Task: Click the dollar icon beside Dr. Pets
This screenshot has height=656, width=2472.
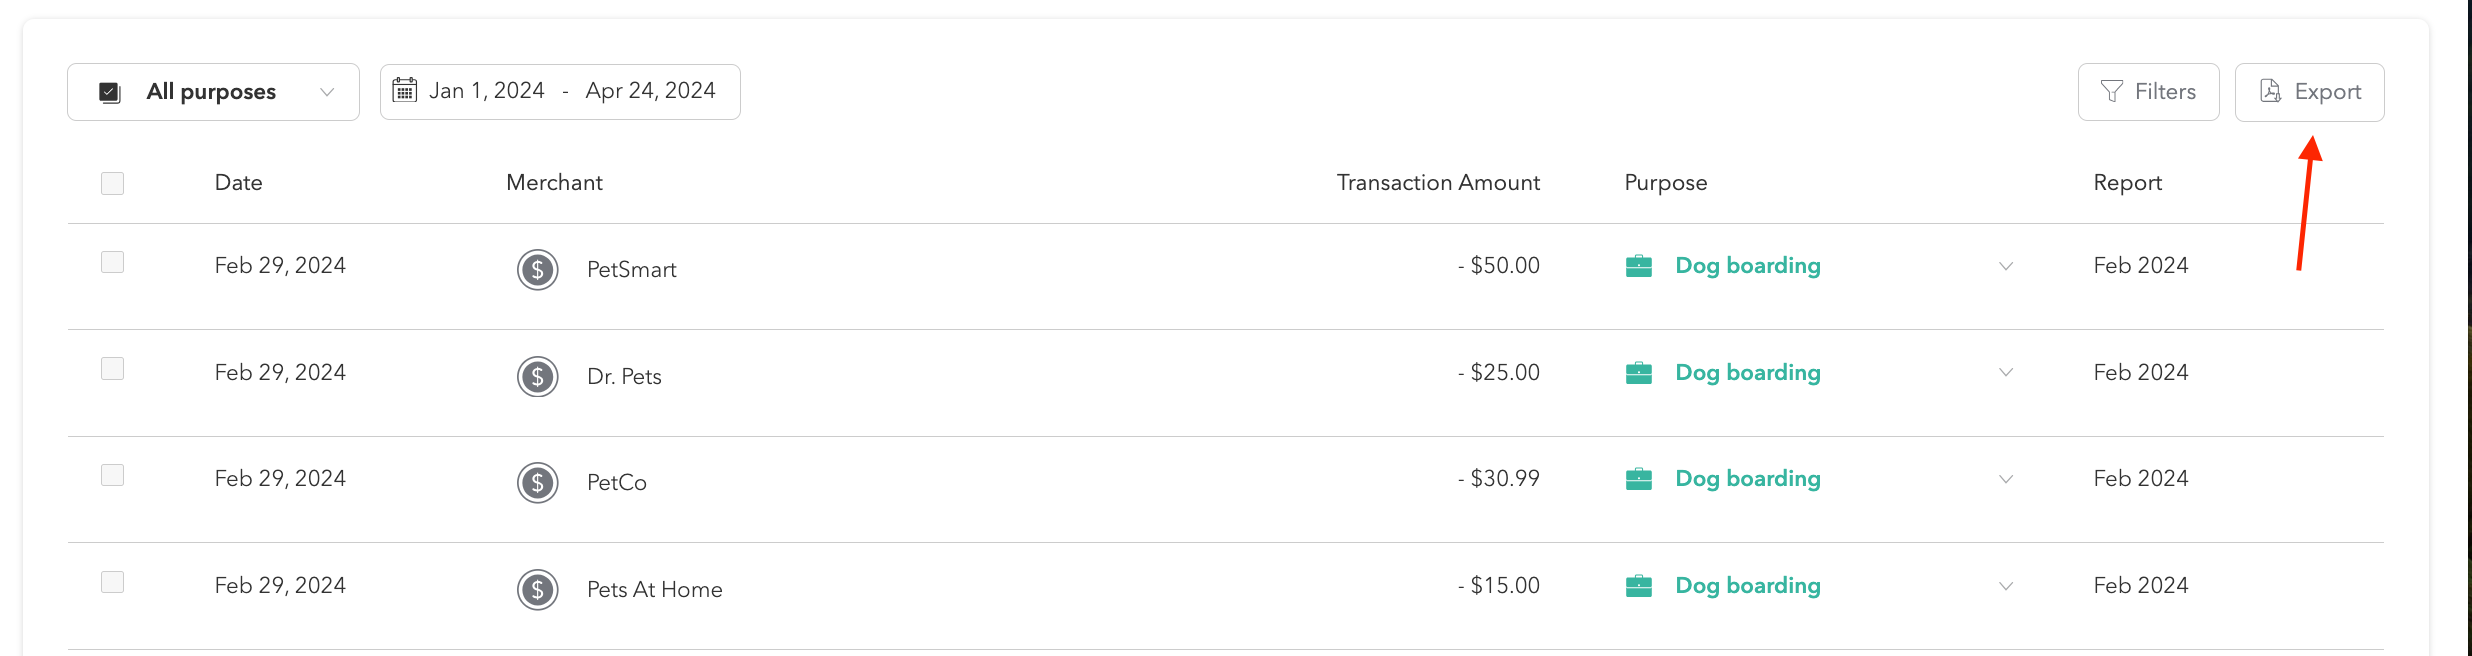Action: [x=537, y=376]
